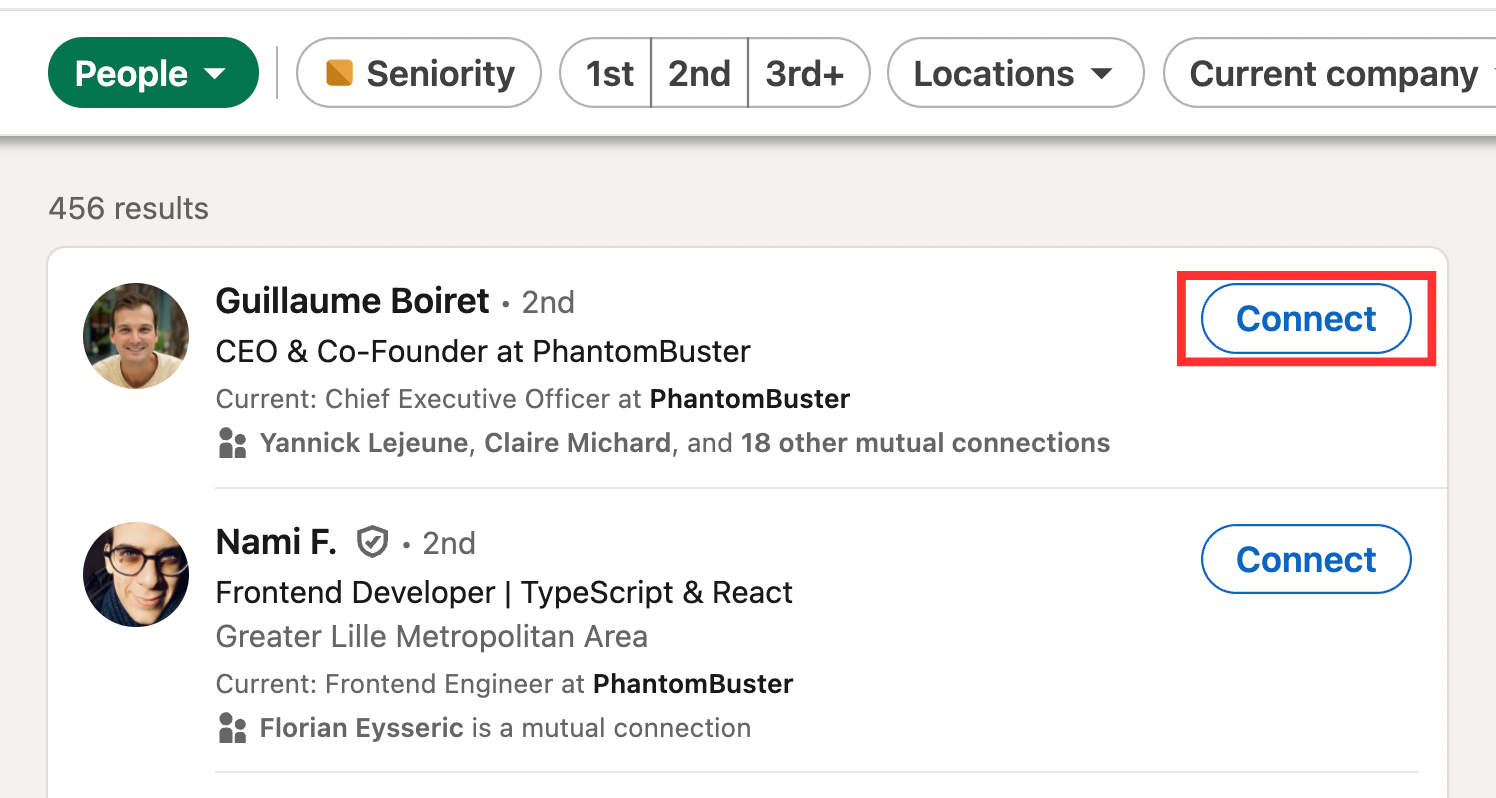Open the Seniority premium filter

(x=419, y=73)
